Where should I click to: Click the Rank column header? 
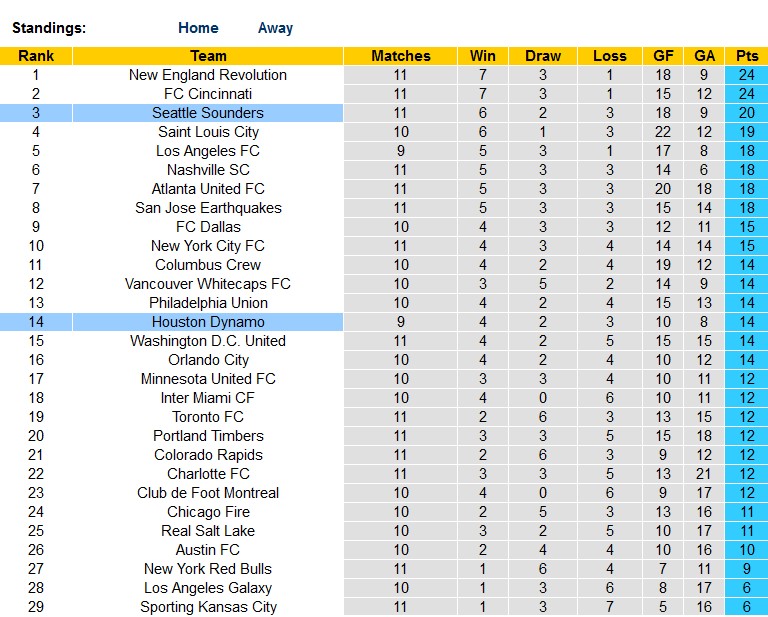click(x=36, y=56)
